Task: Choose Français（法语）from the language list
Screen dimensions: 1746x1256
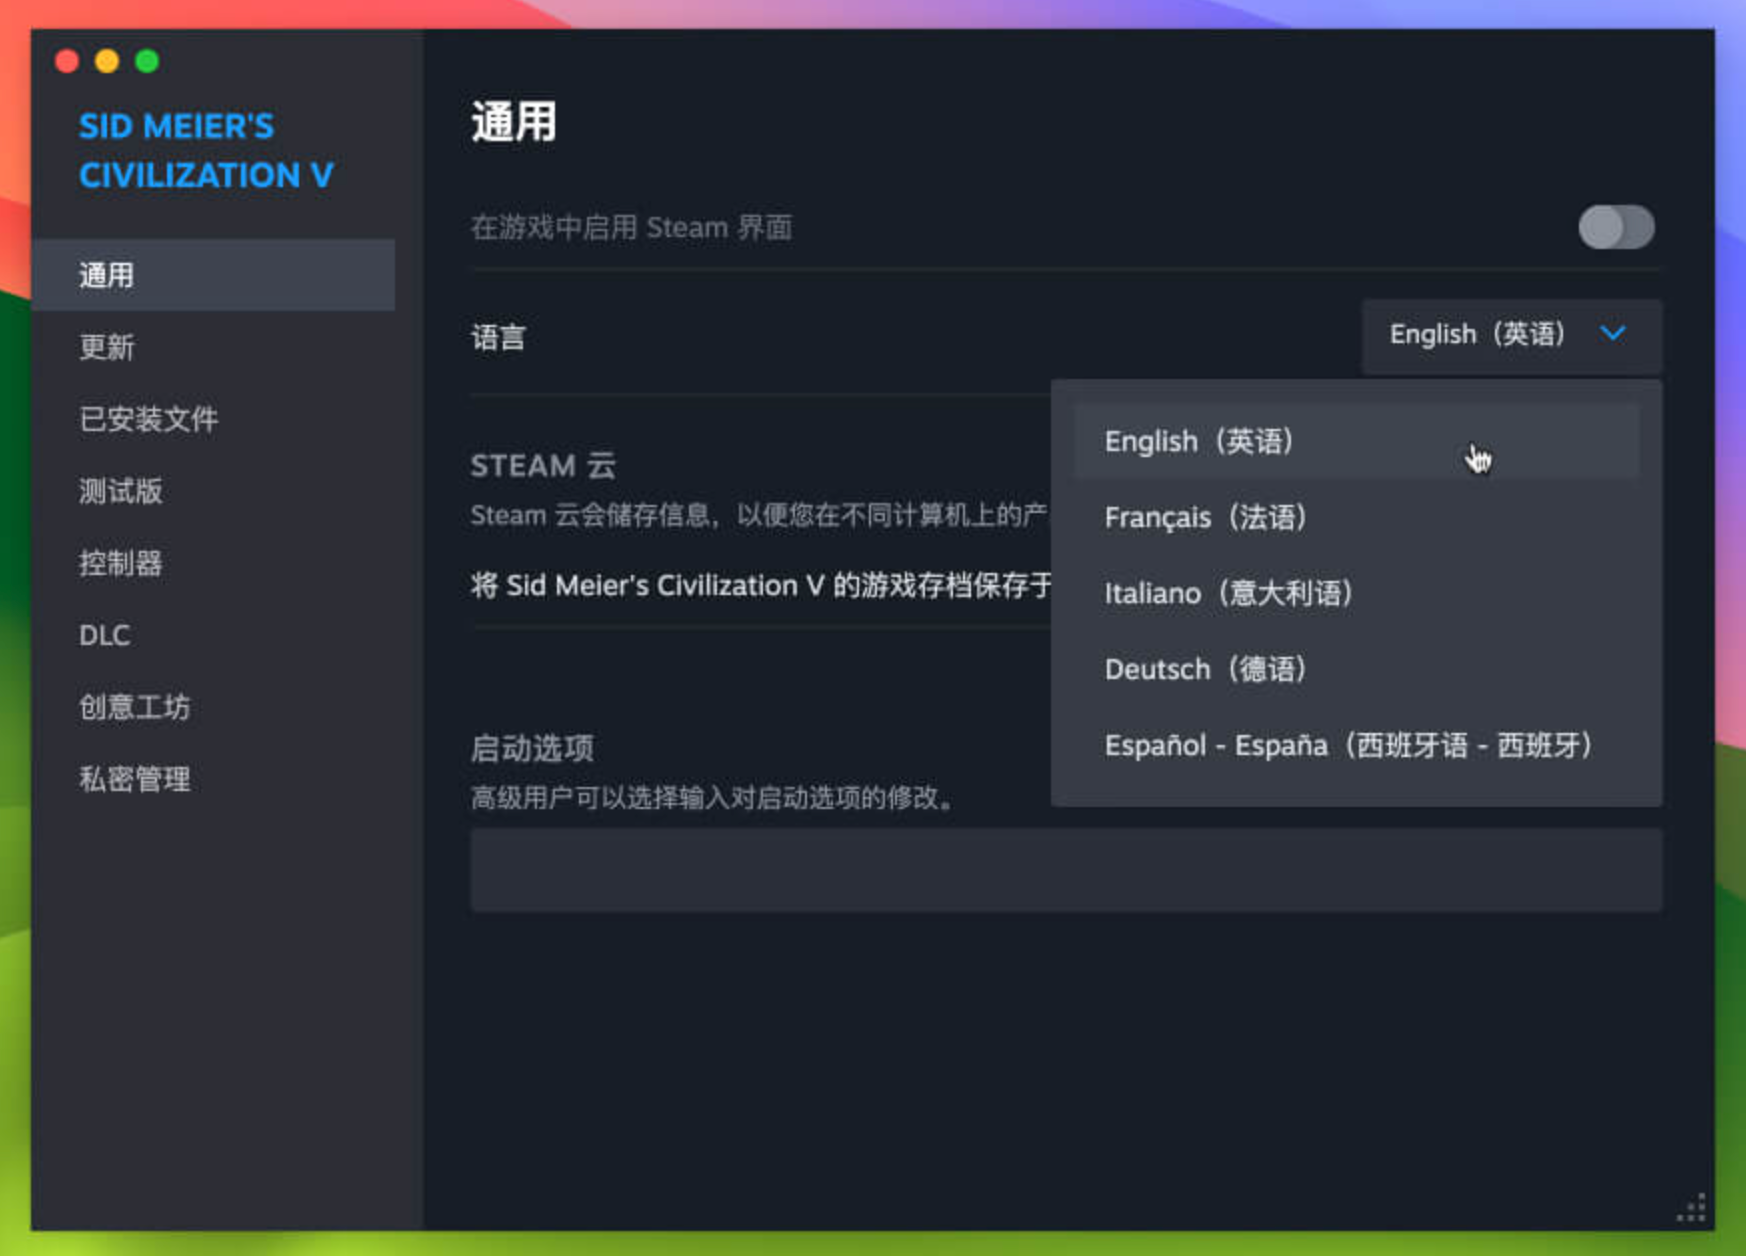Action: tap(1356, 517)
